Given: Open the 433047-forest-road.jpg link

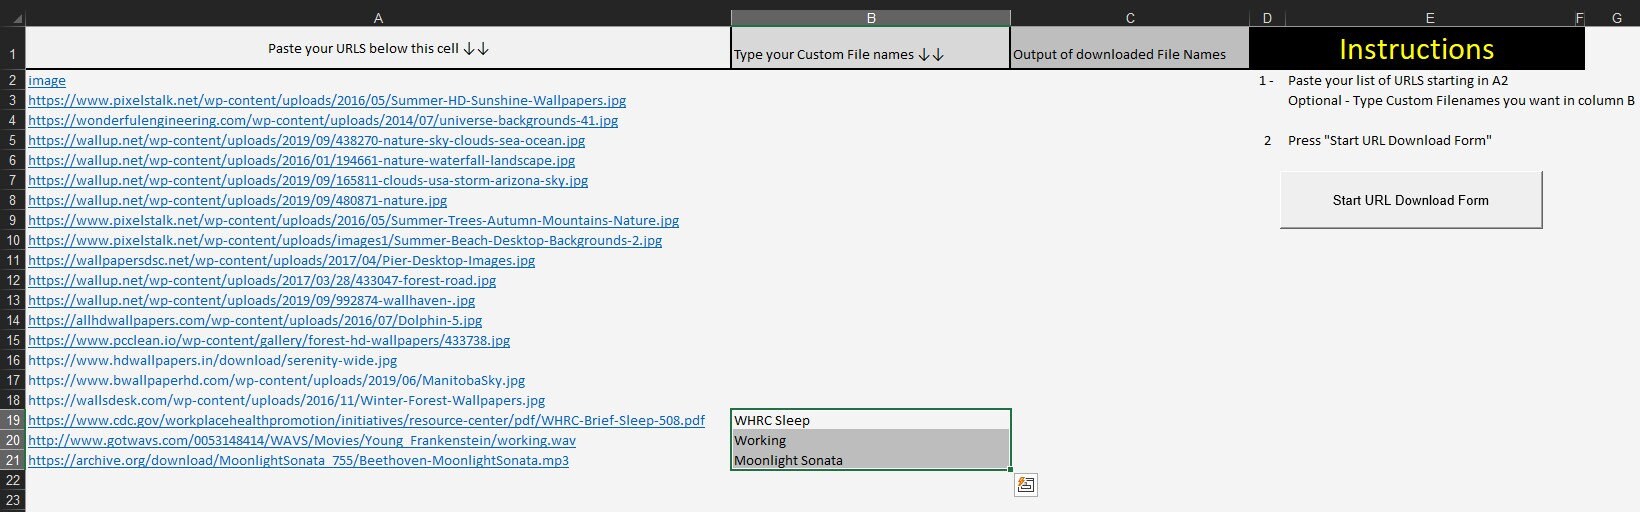Looking at the screenshot, I should [262, 280].
